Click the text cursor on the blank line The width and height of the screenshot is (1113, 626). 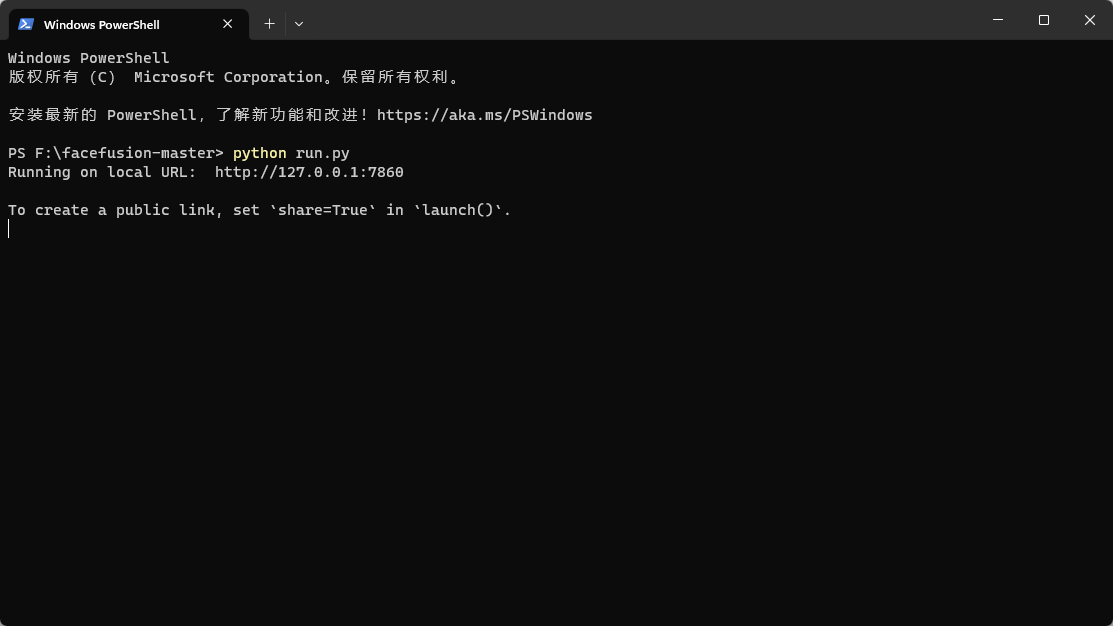pos(9,229)
